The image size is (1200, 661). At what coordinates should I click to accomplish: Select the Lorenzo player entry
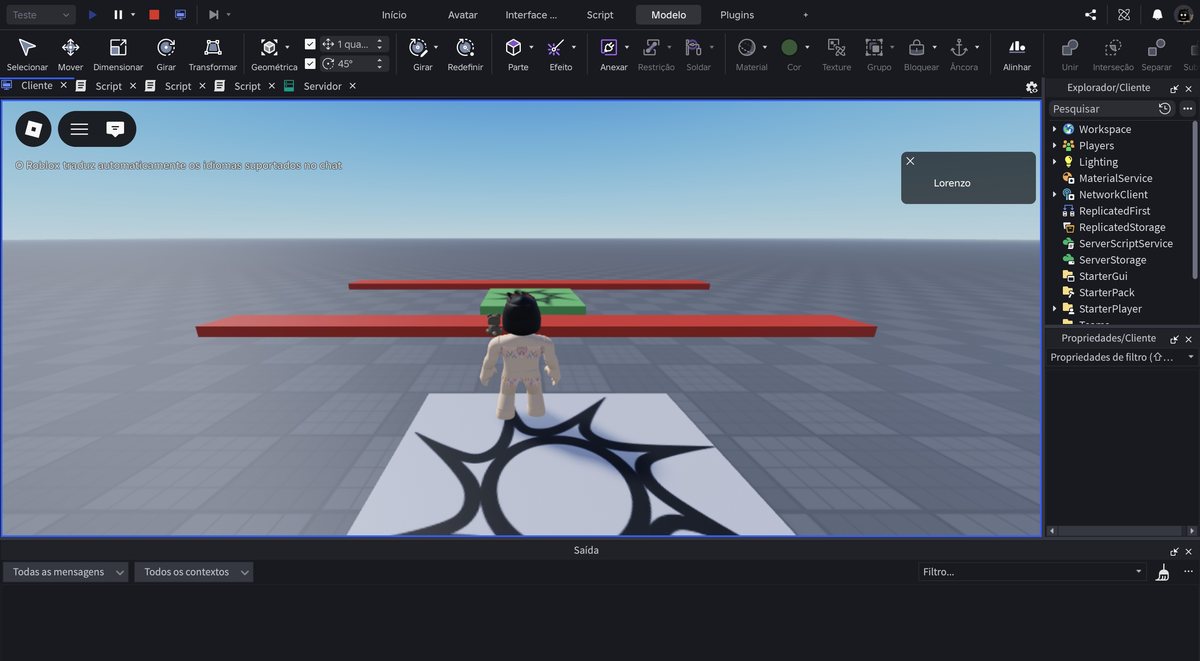point(952,183)
